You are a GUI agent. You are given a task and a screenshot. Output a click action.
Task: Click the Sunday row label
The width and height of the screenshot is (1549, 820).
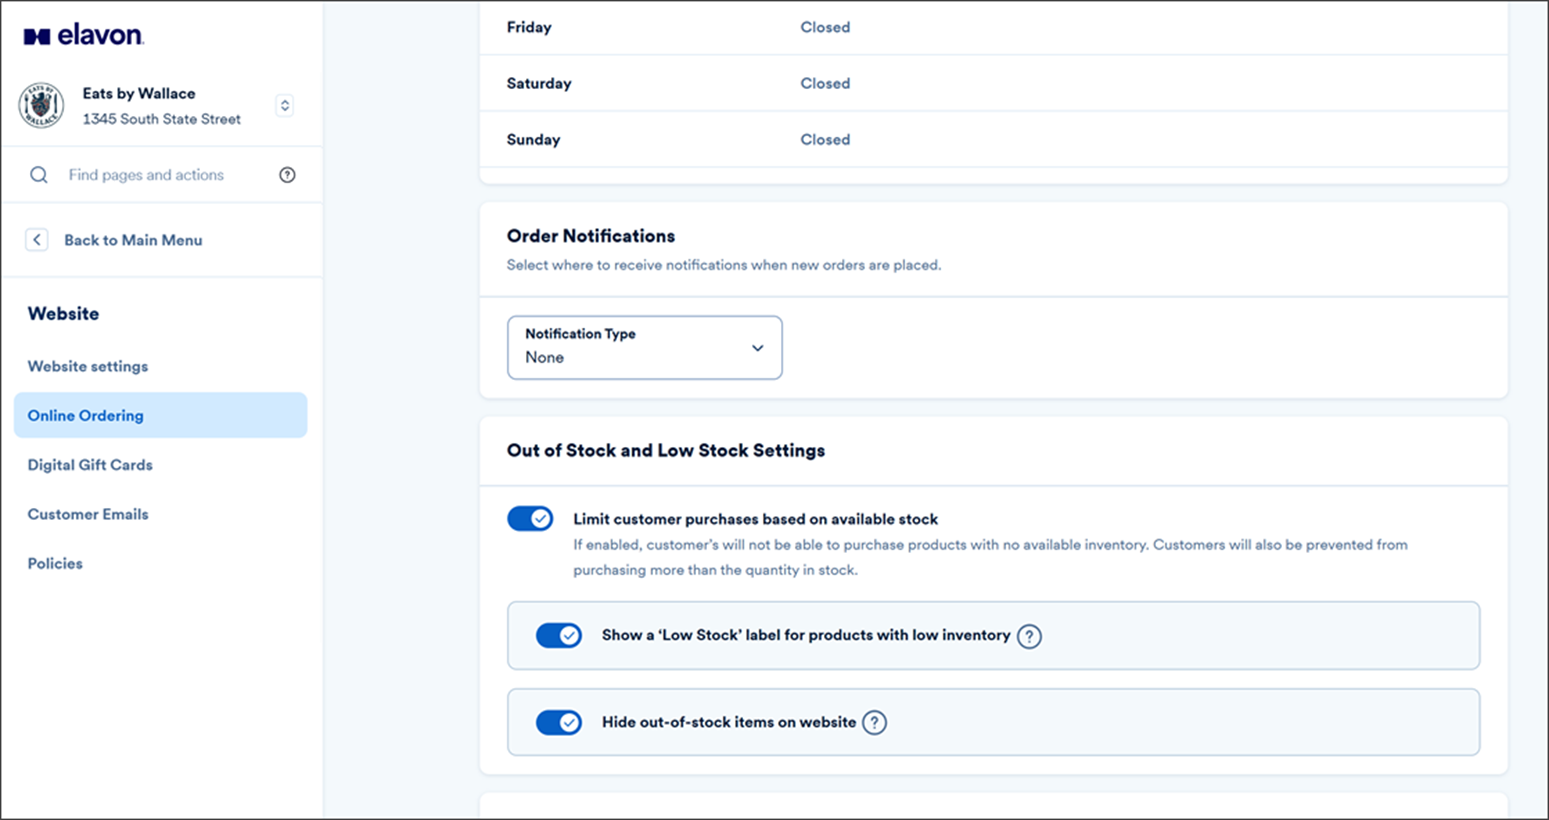(x=533, y=139)
